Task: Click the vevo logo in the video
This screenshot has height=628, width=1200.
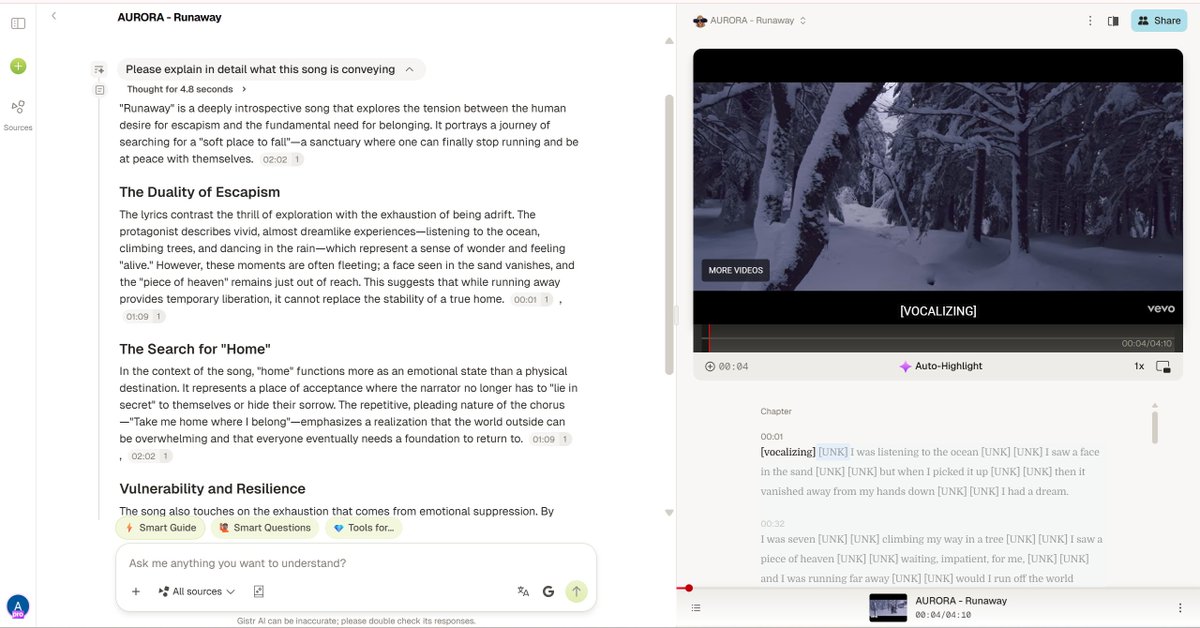Action: click(x=1161, y=309)
